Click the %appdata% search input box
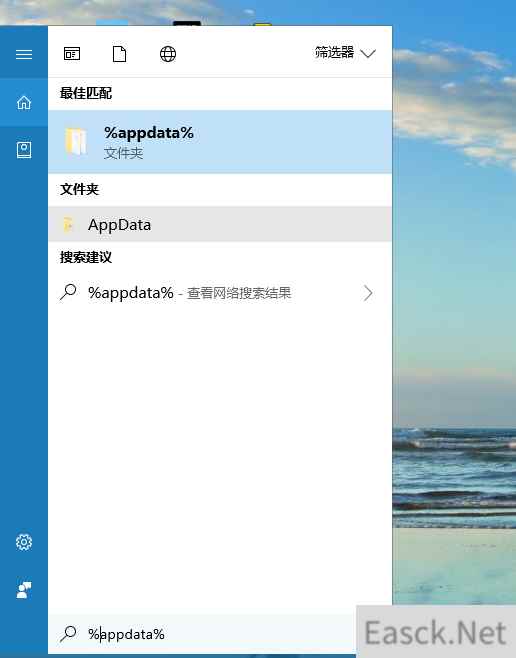 coord(202,634)
